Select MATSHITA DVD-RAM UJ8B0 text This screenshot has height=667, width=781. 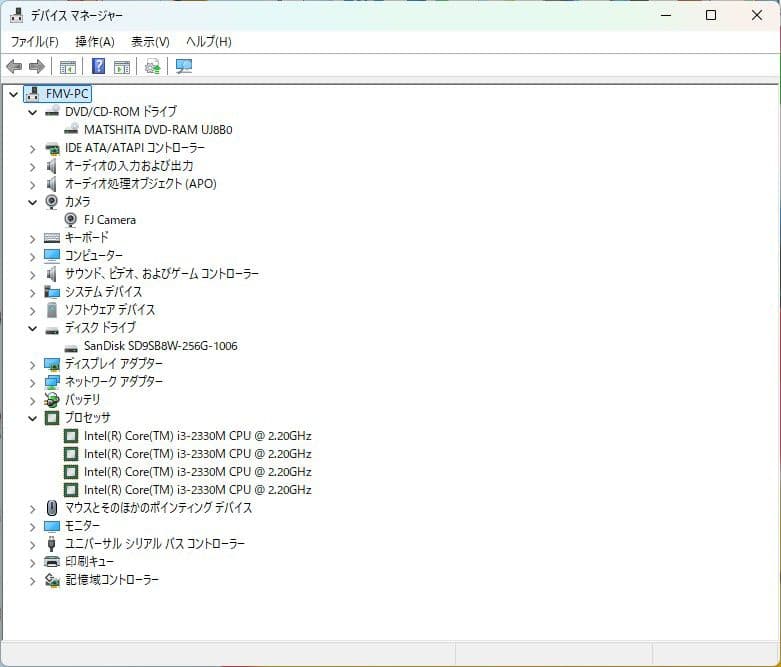158,130
